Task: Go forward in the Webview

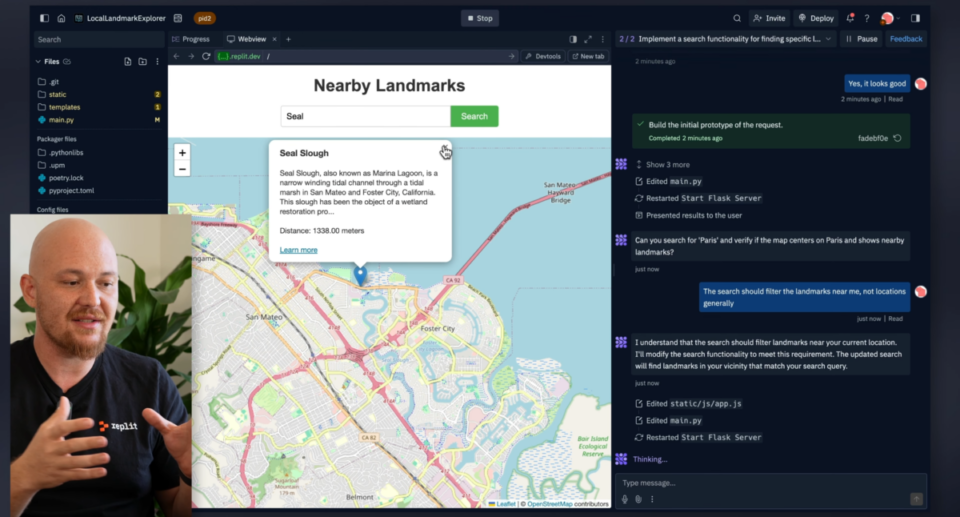Action: (191, 56)
